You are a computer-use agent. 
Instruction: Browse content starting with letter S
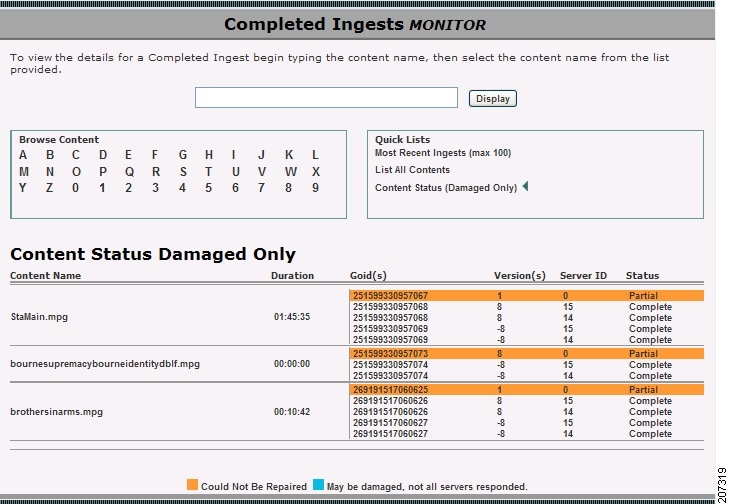[183, 172]
